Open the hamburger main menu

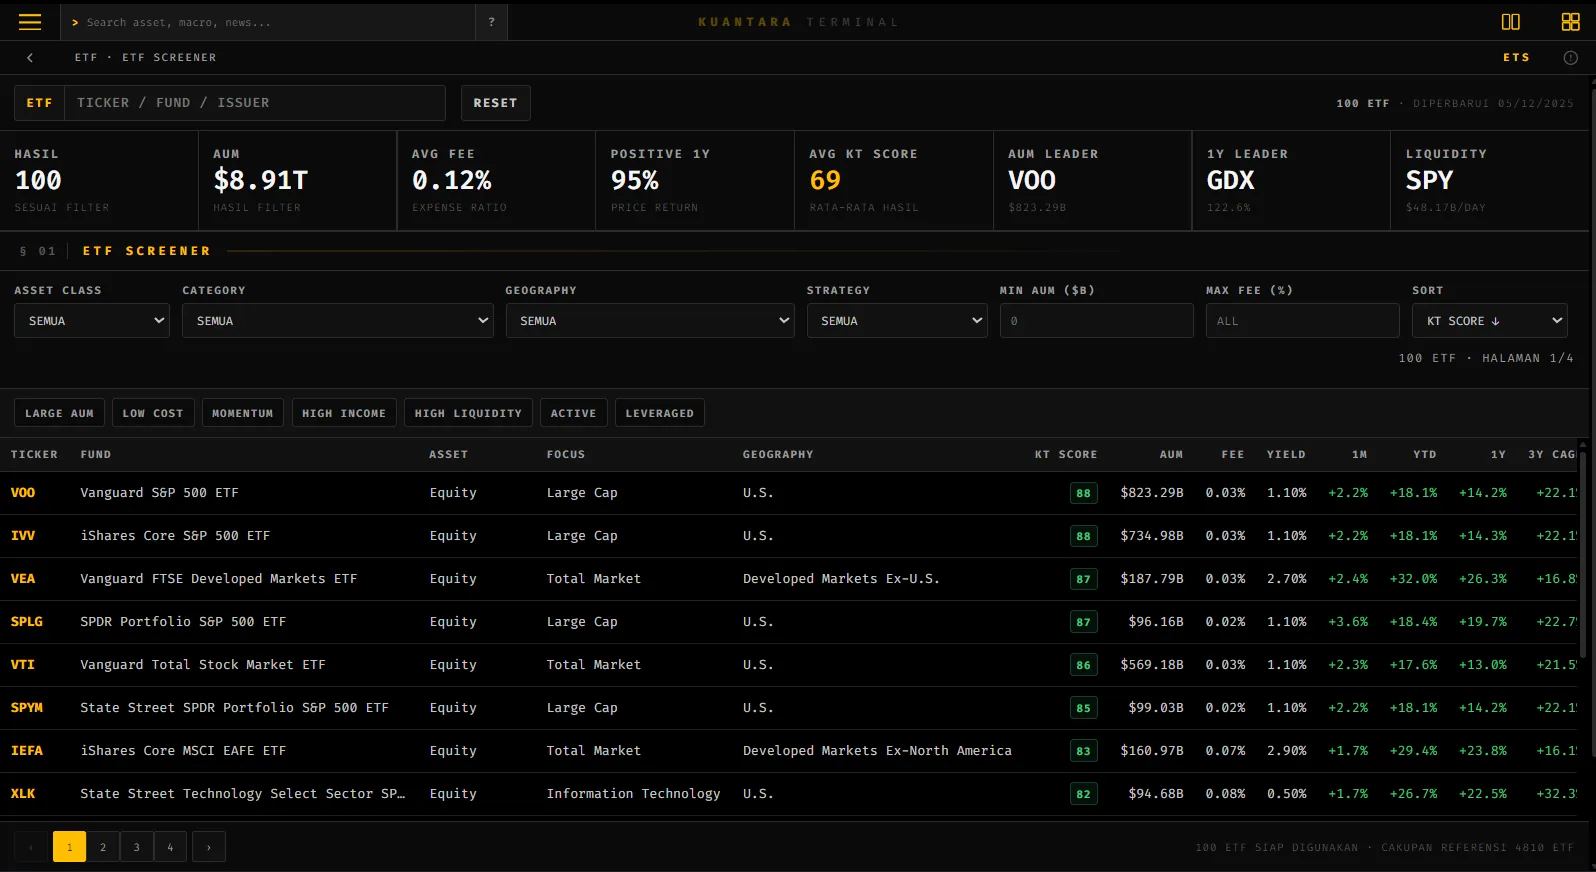tap(30, 22)
